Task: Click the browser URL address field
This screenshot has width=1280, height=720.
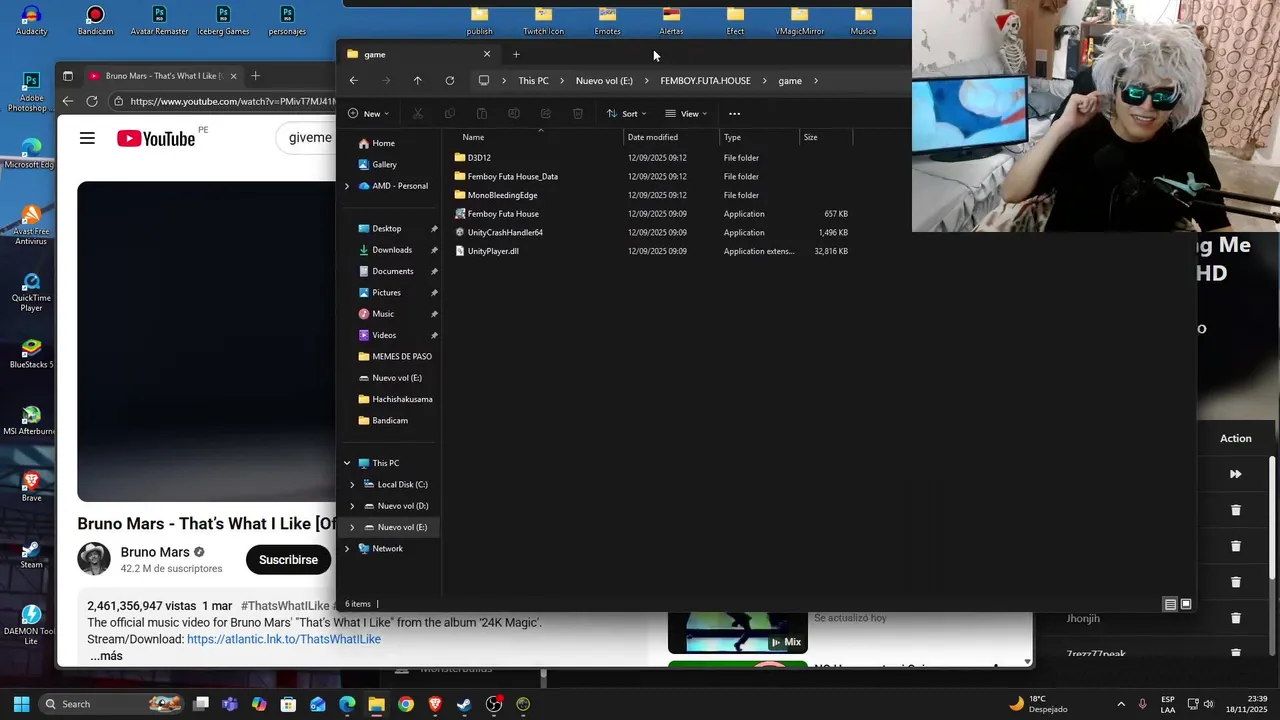Action: pyautogui.click(x=232, y=101)
